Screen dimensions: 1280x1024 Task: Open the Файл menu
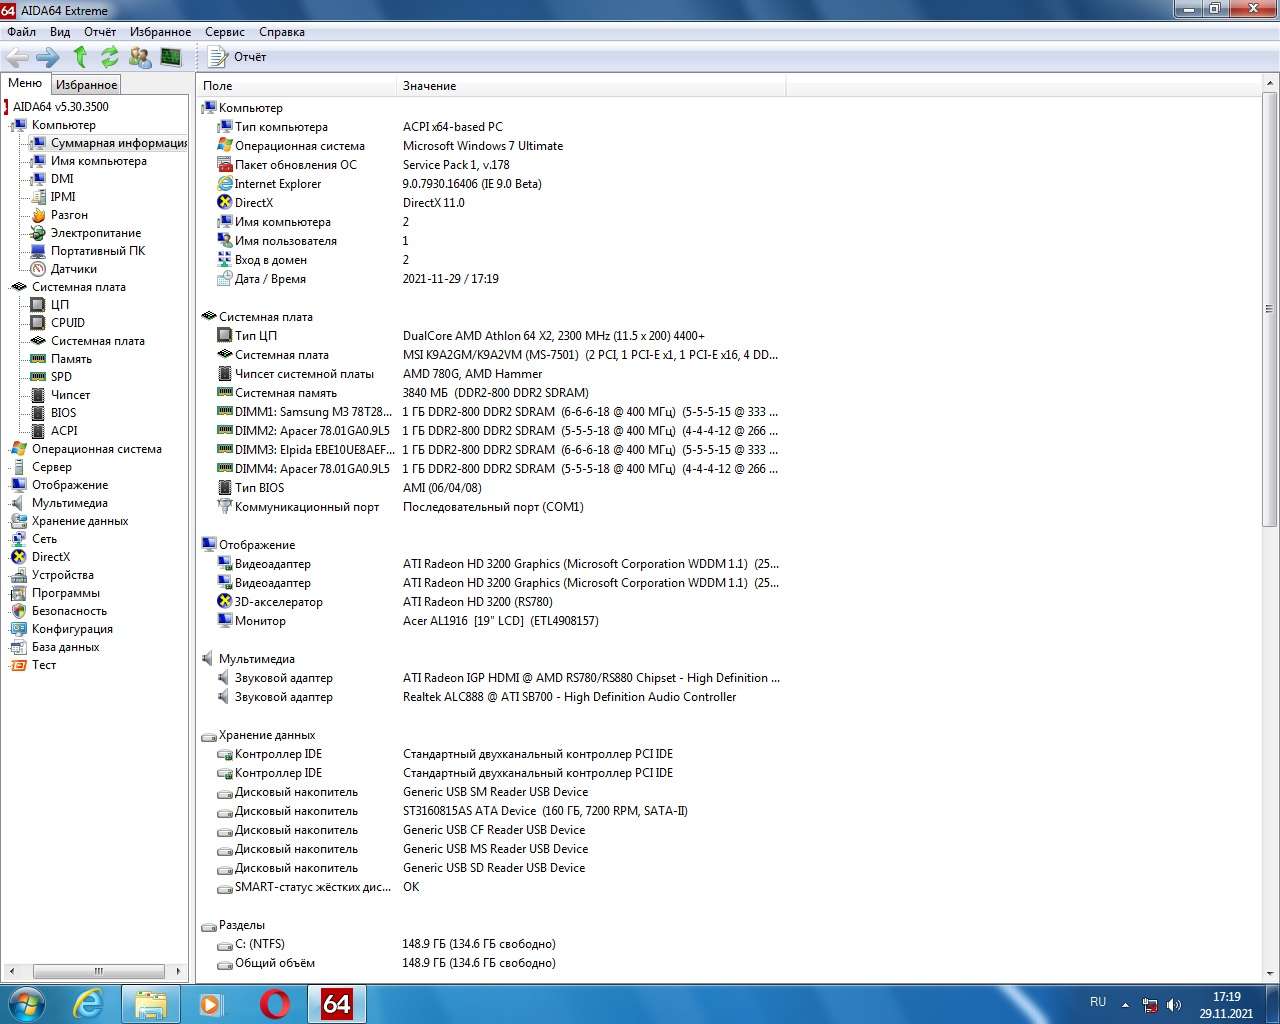pyautogui.click(x=21, y=32)
